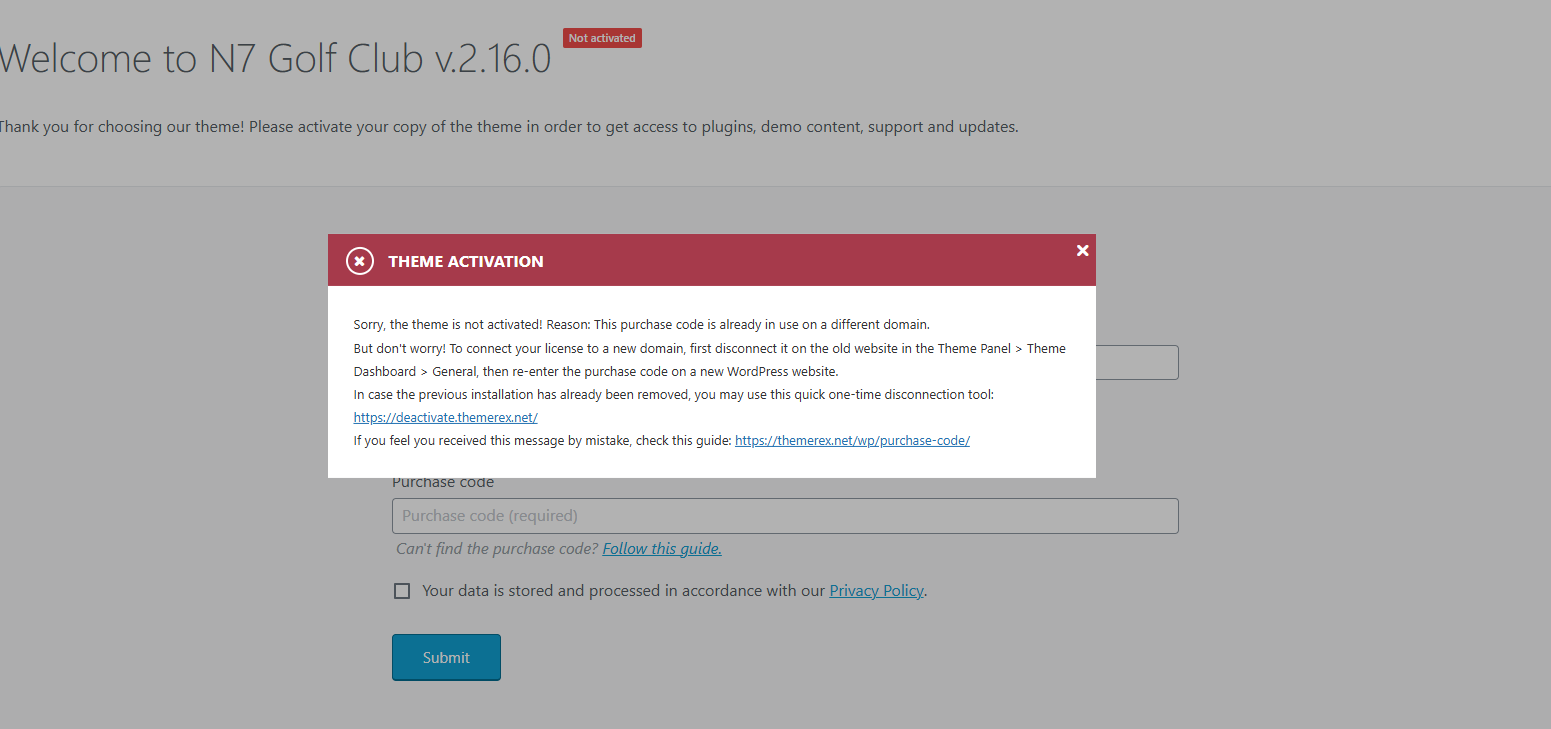Click into the Purchase code input field
This screenshot has height=729, width=1551.
click(x=785, y=516)
